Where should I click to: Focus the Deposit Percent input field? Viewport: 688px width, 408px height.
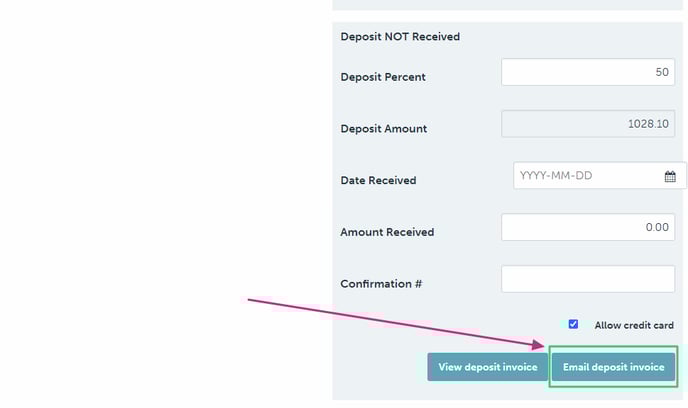click(587, 73)
